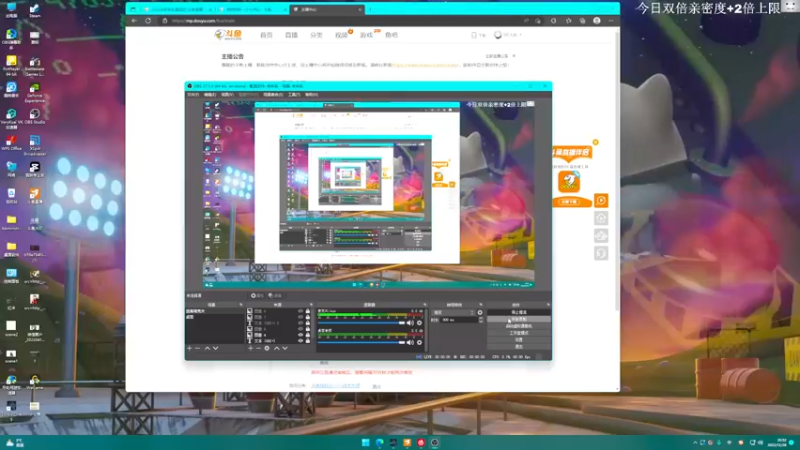This screenshot has height=450, width=800.
Task: Click the transition duration stepper arrows
Action: point(481,319)
